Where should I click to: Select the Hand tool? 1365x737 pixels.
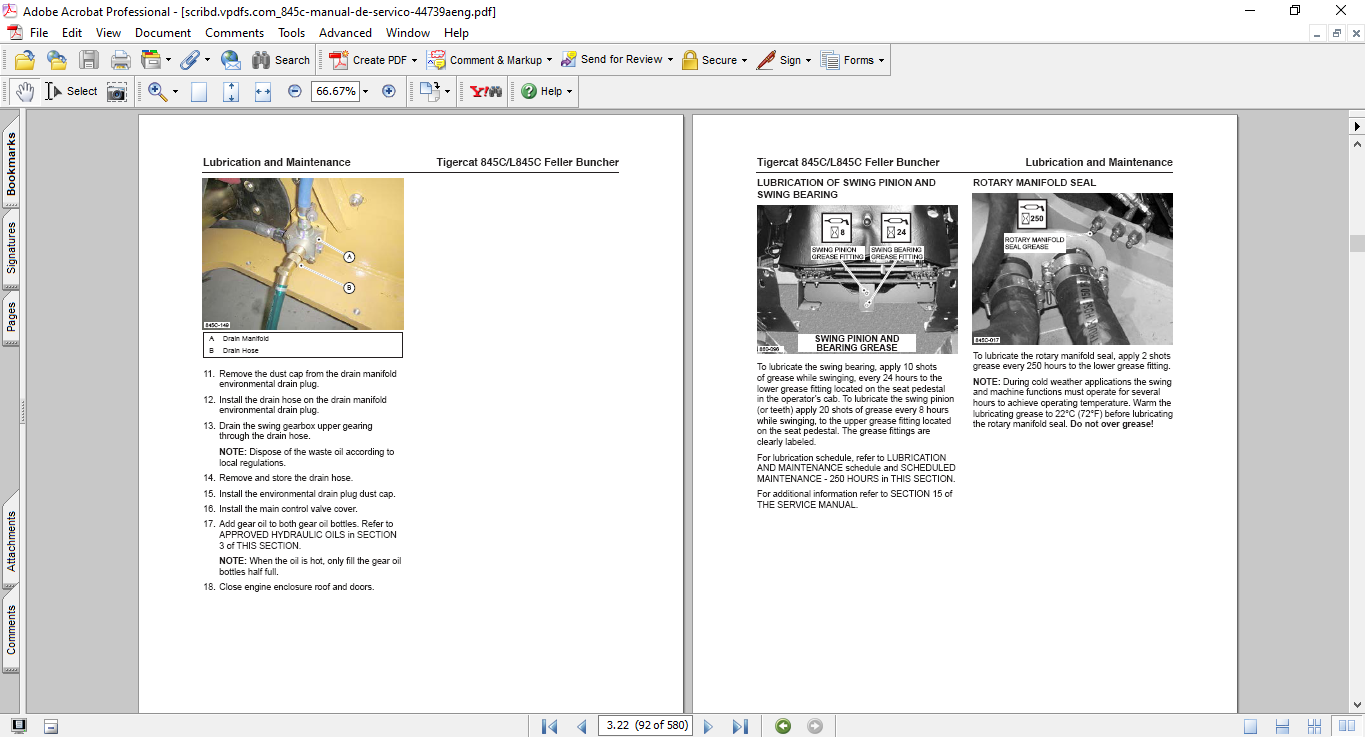pos(25,91)
